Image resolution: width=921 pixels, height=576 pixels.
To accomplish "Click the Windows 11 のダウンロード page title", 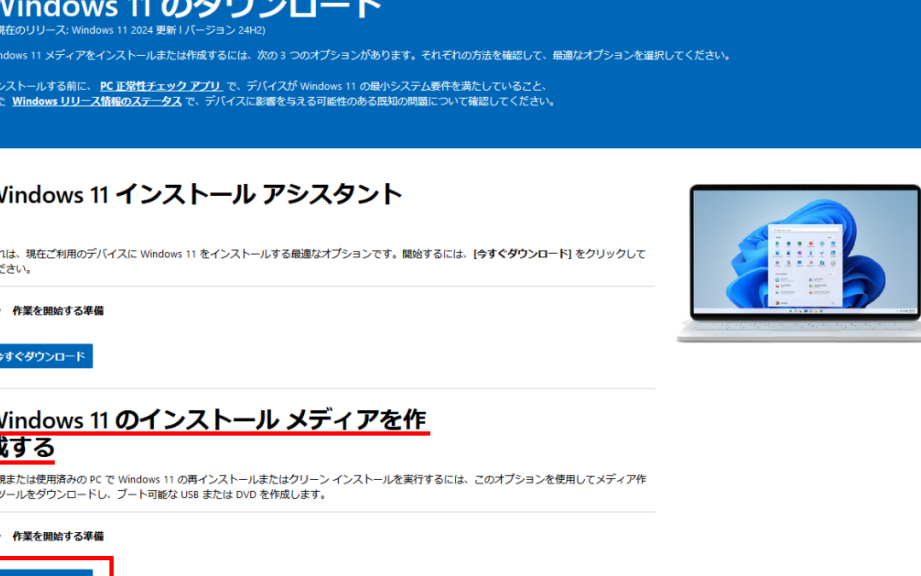I will pos(190,8).
